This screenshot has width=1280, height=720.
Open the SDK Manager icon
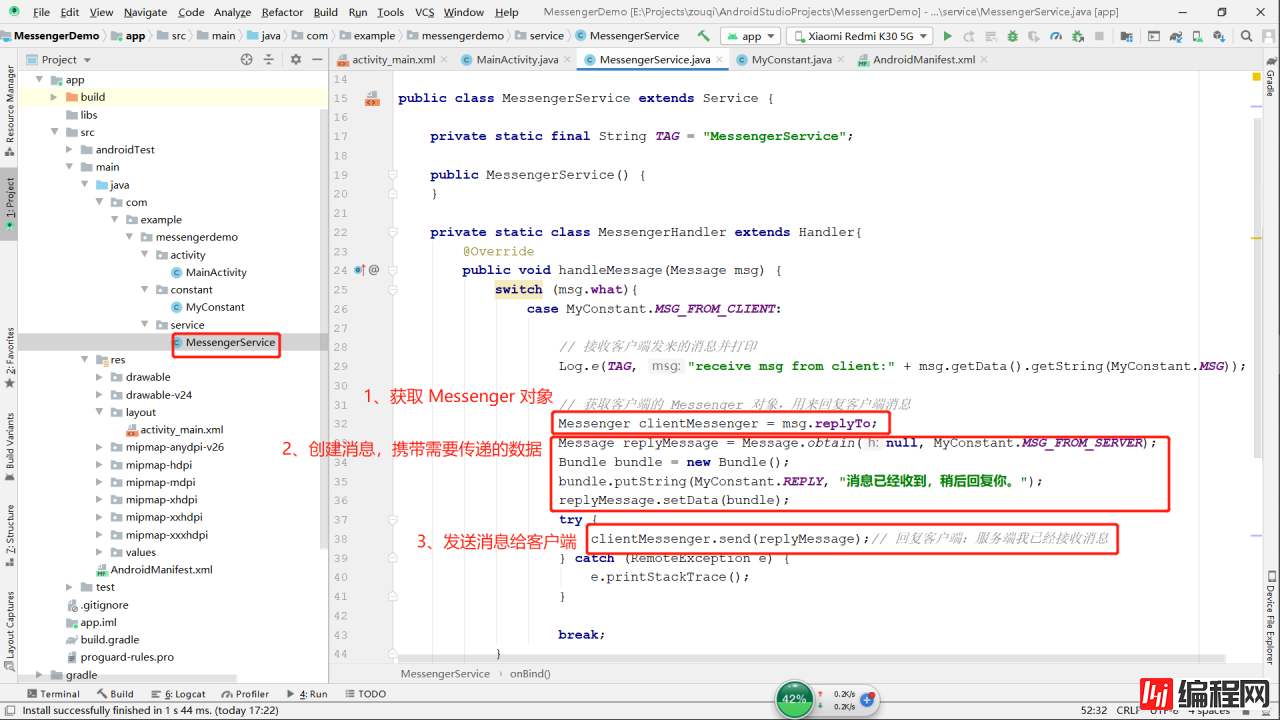1219,36
